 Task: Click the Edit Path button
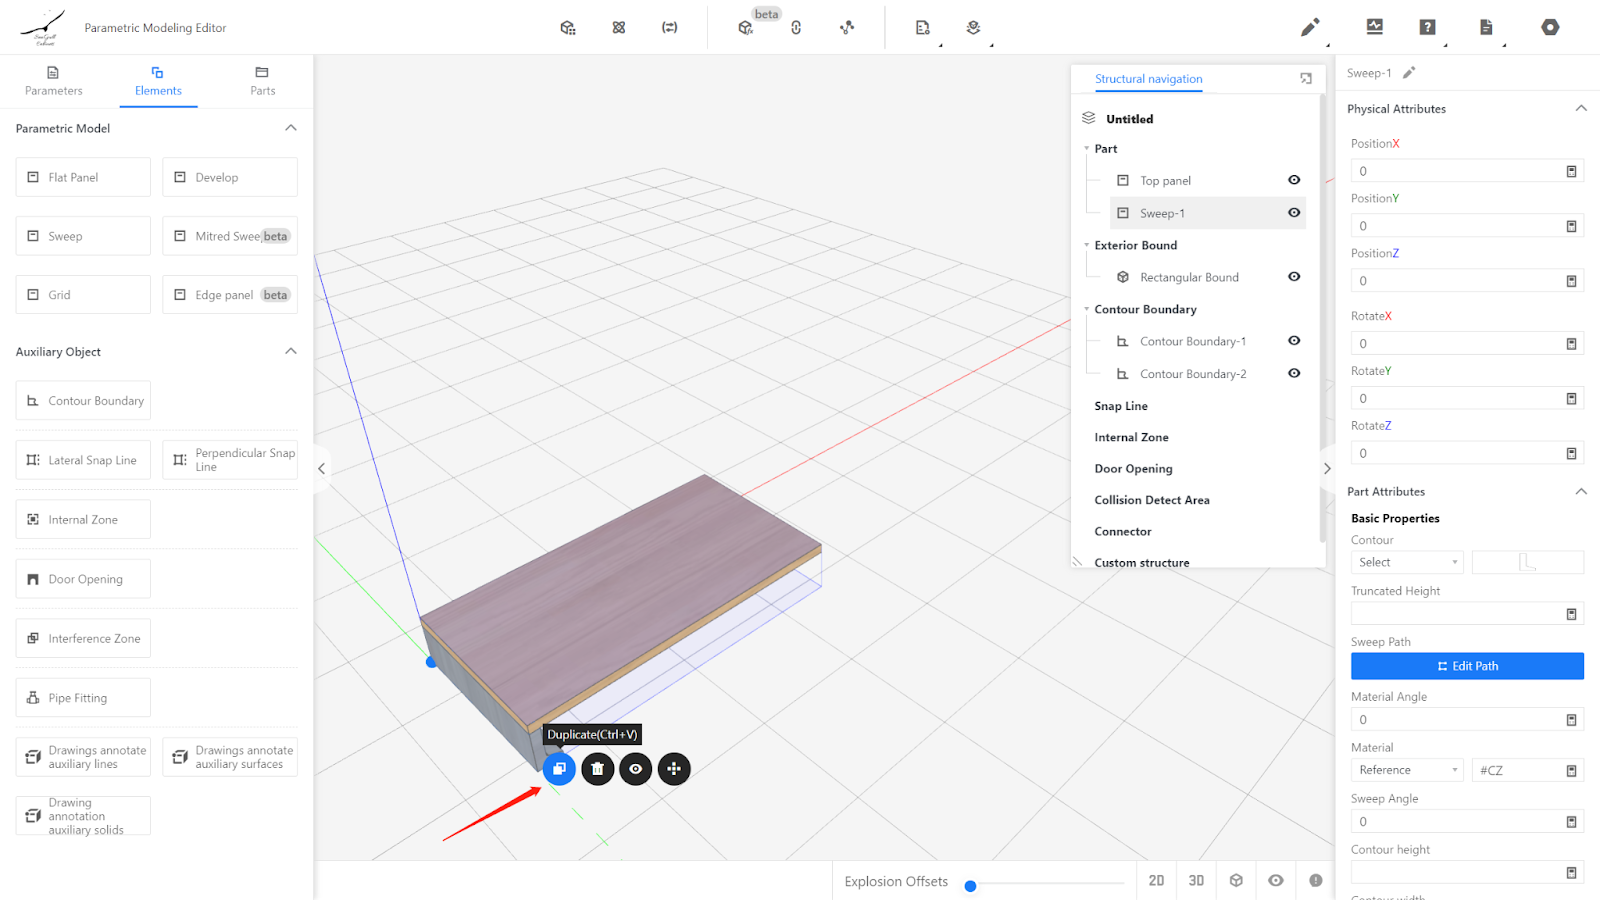pos(1467,666)
